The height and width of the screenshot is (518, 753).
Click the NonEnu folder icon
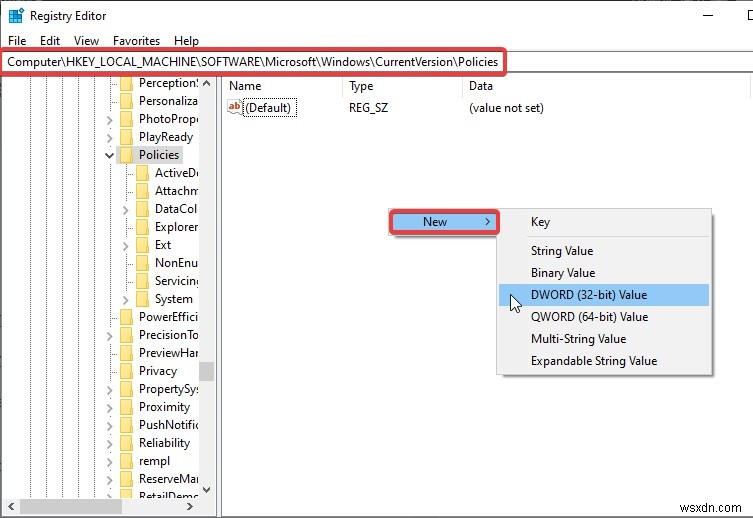[x=143, y=263]
